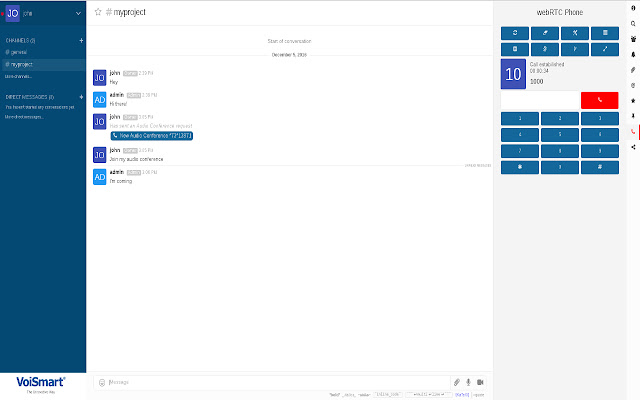This screenshot has width=640, height=400.
Task: Click the username admin on 'I'm coming' message
Action: pyautogui.click(x=117, y=172)
